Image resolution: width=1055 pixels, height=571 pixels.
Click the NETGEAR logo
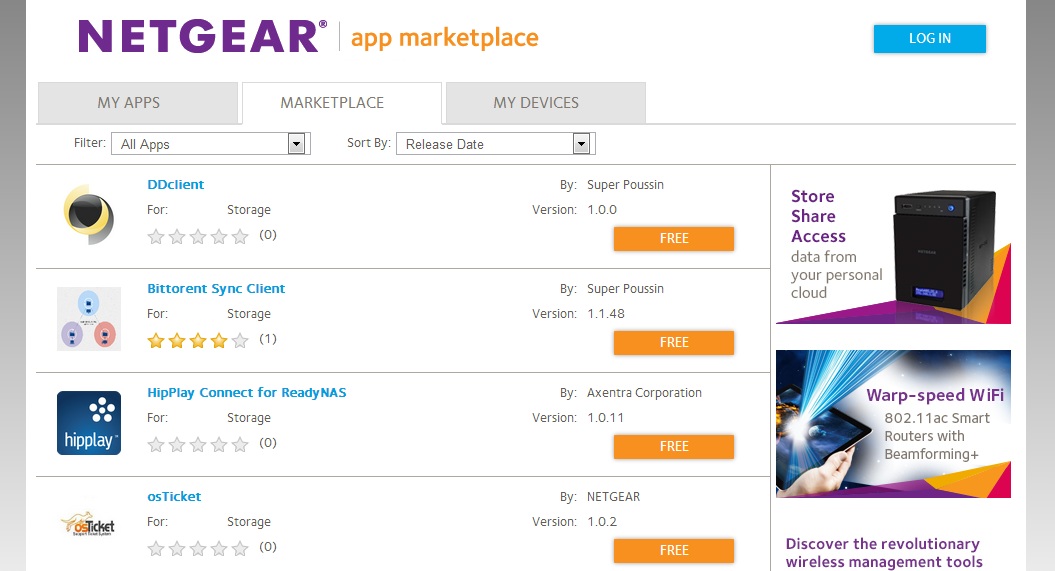coord(203,36)
